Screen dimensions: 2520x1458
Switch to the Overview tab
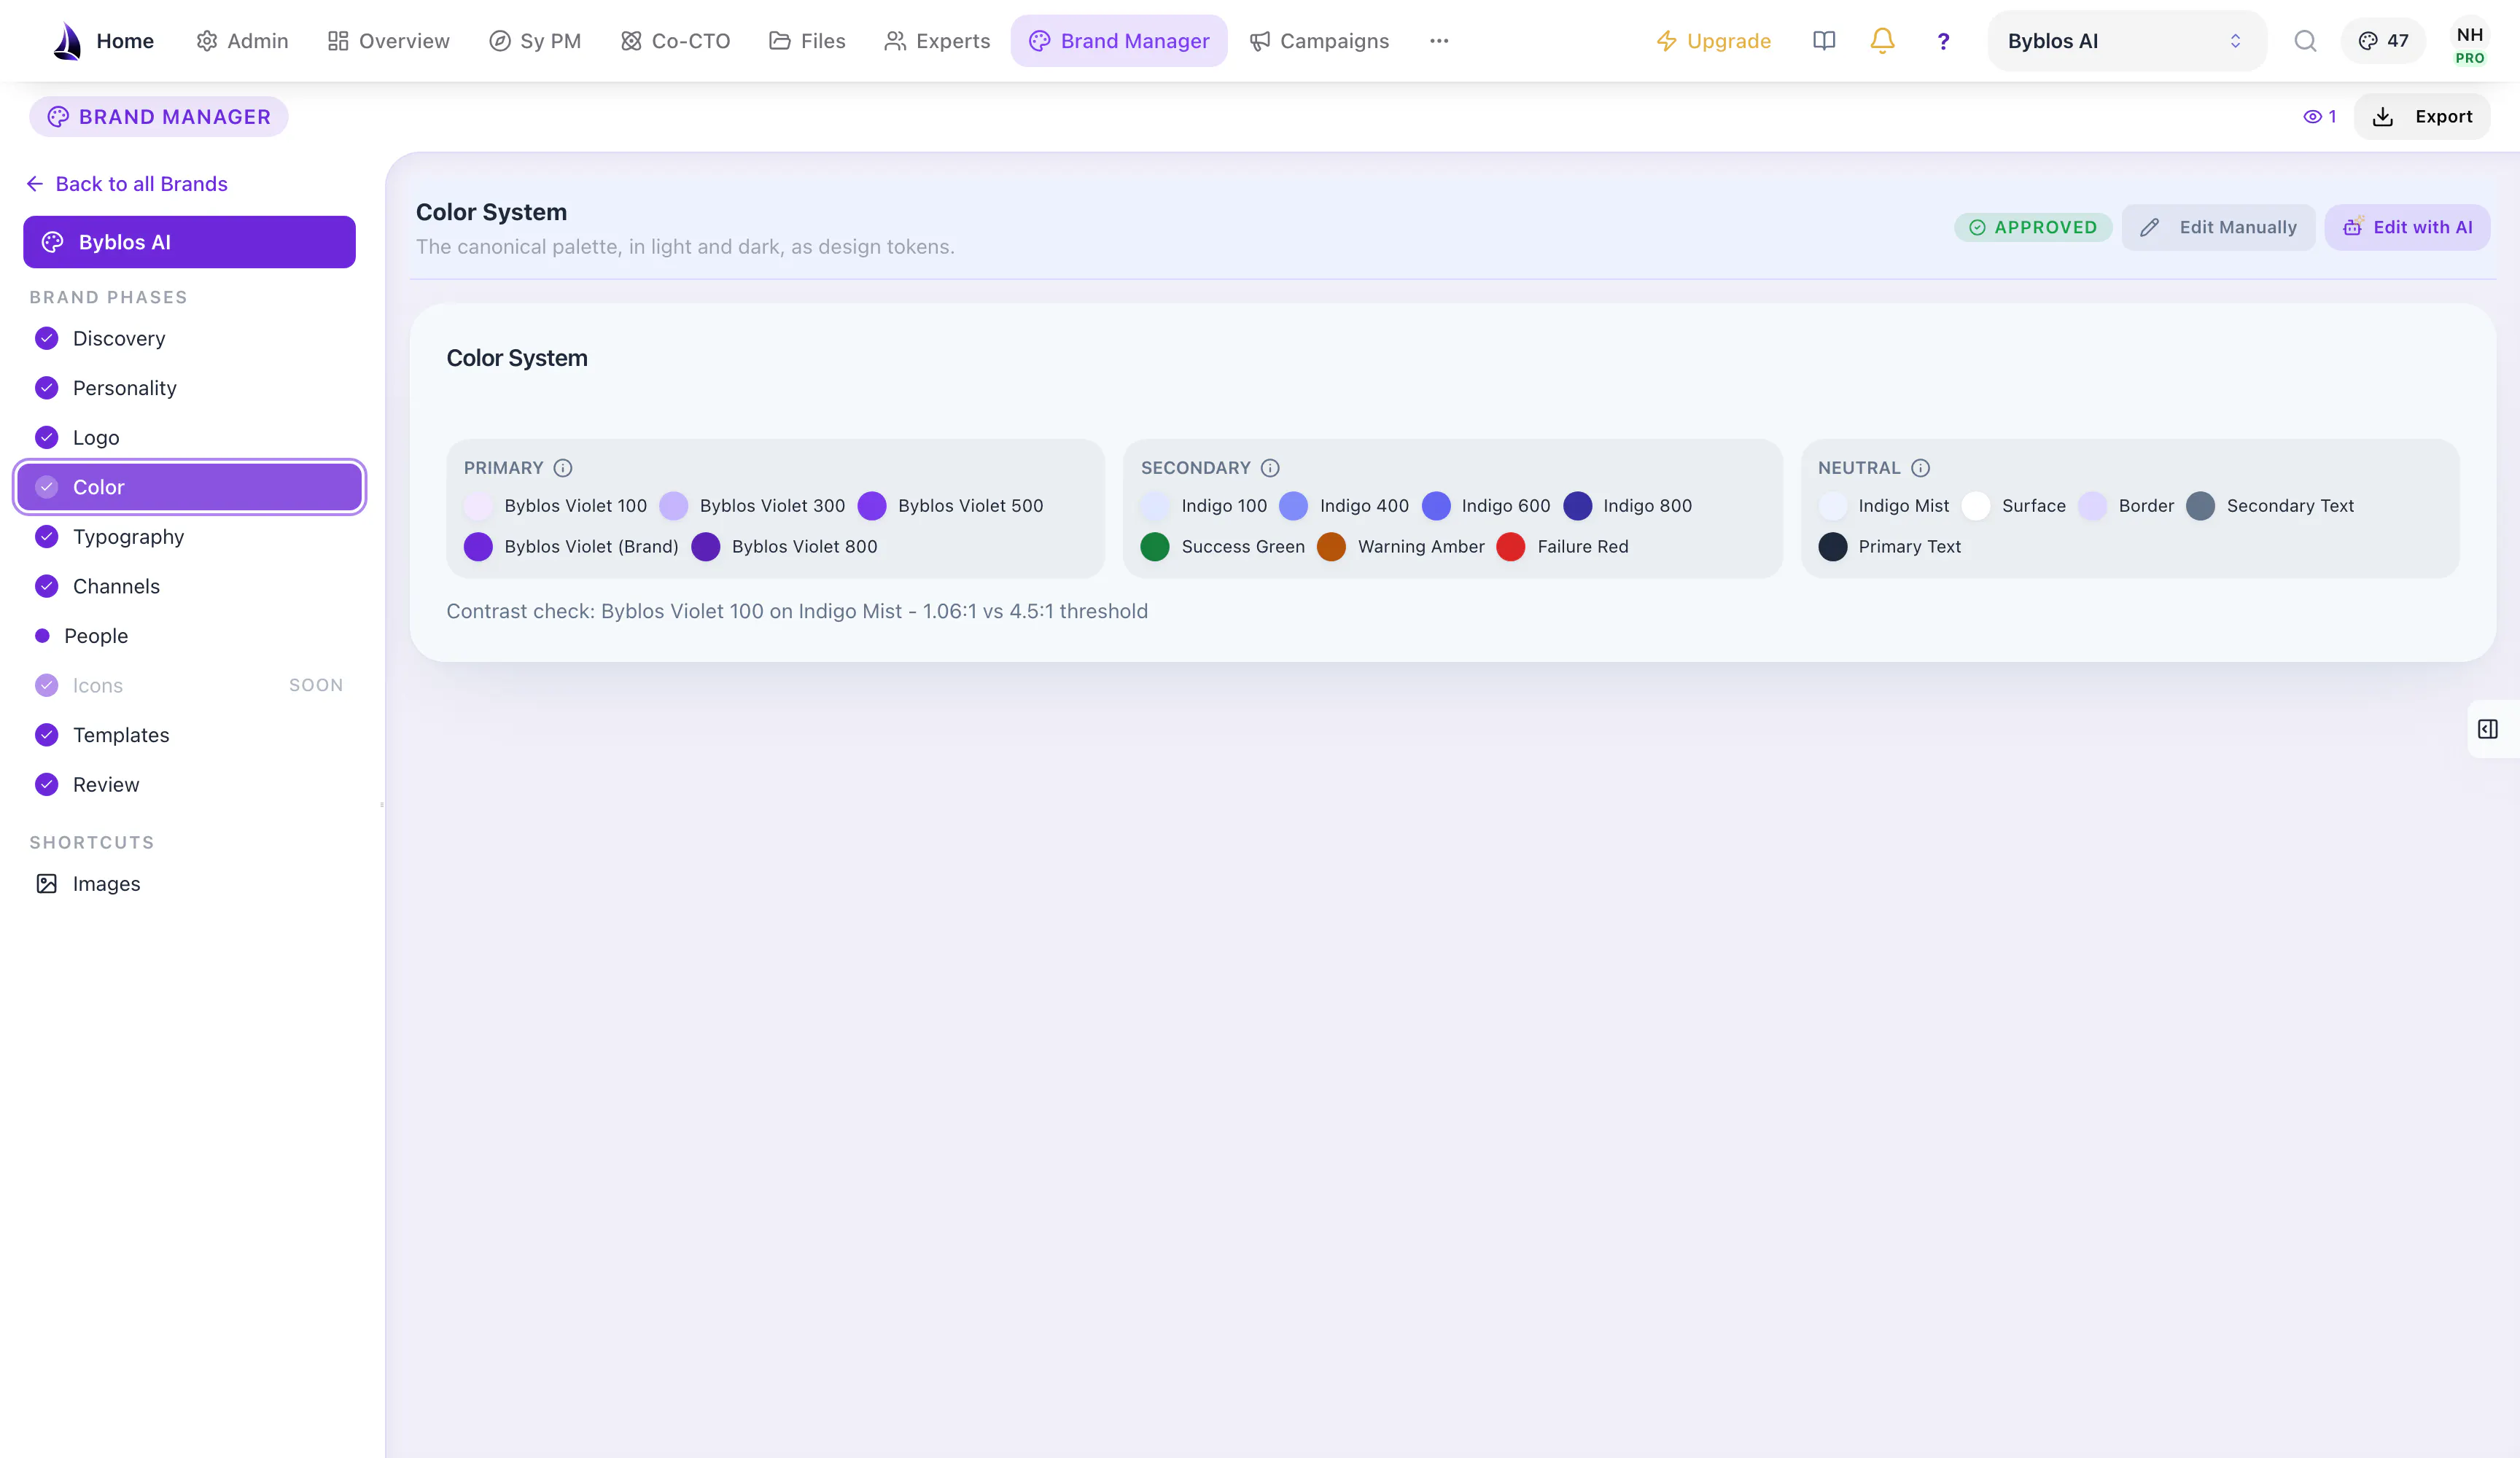click(x=389, y=41)
